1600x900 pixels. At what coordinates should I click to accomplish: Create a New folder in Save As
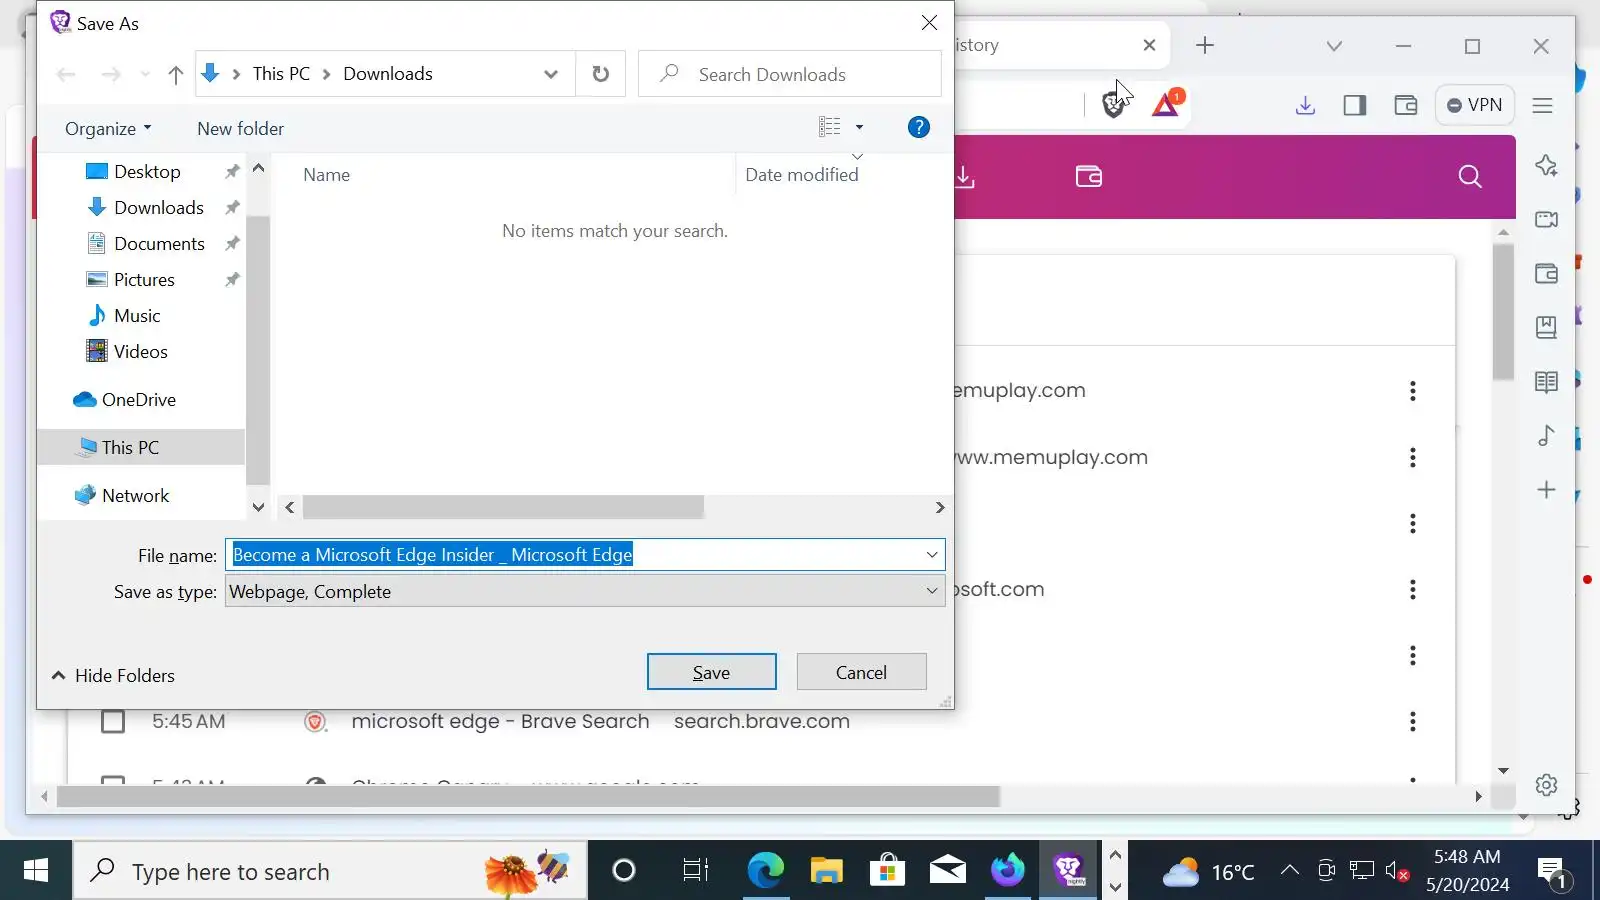tap(240, 128)
